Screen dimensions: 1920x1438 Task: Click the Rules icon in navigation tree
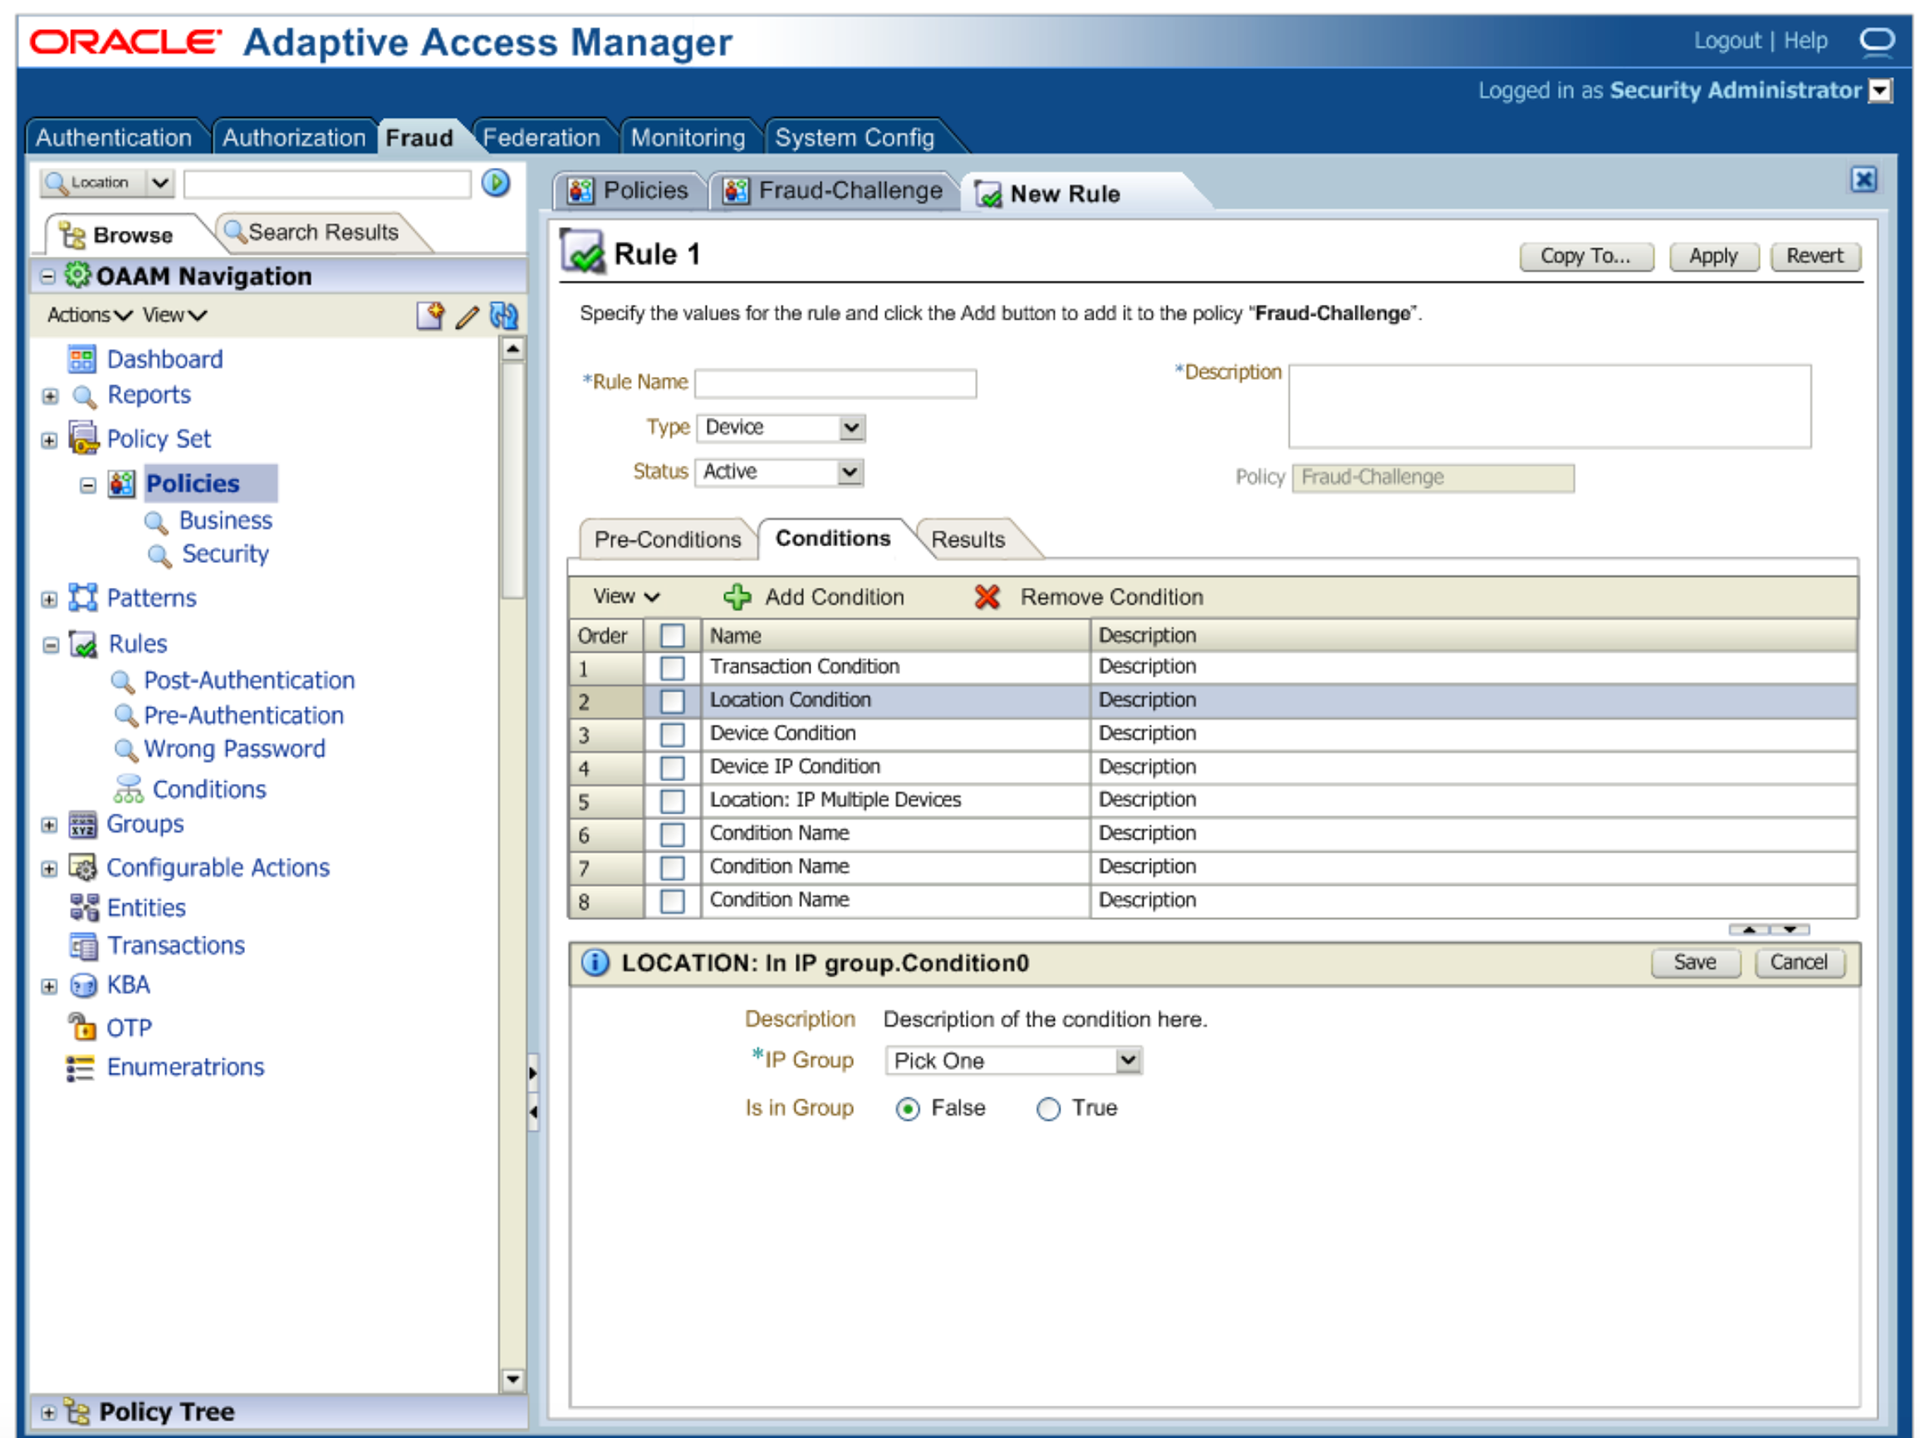[x=83, y=644]
